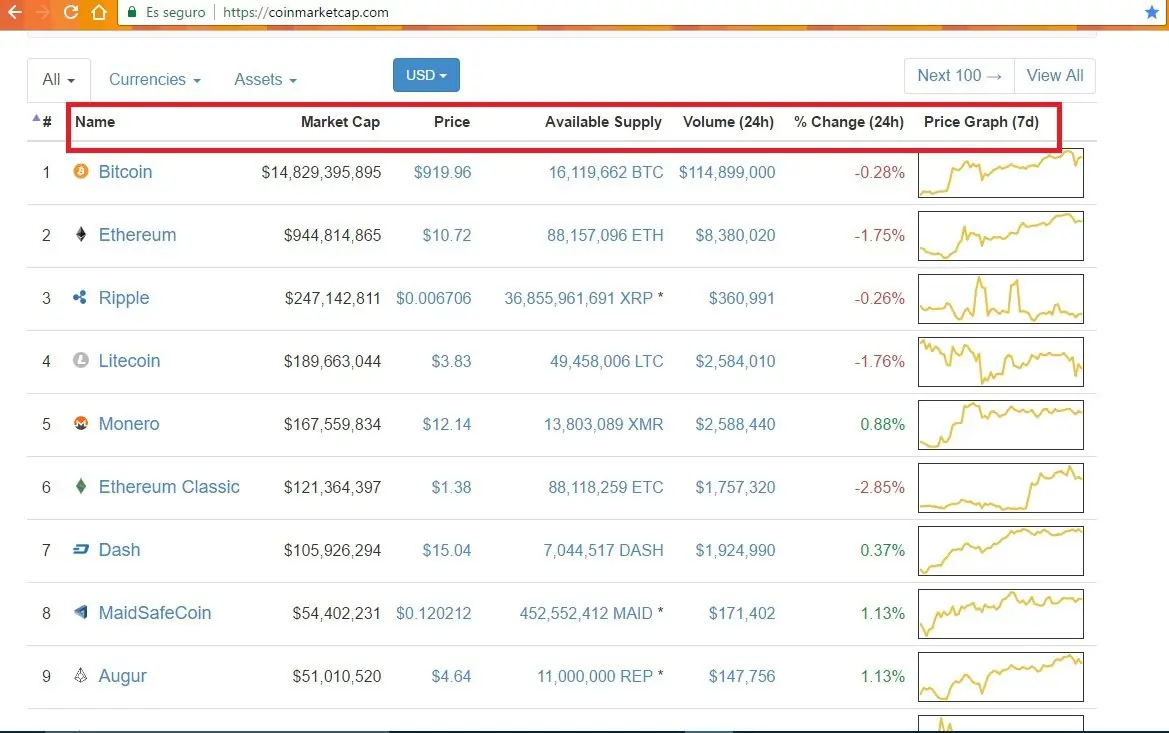Open Augur 7d price graph

(x=1001, y=677)
